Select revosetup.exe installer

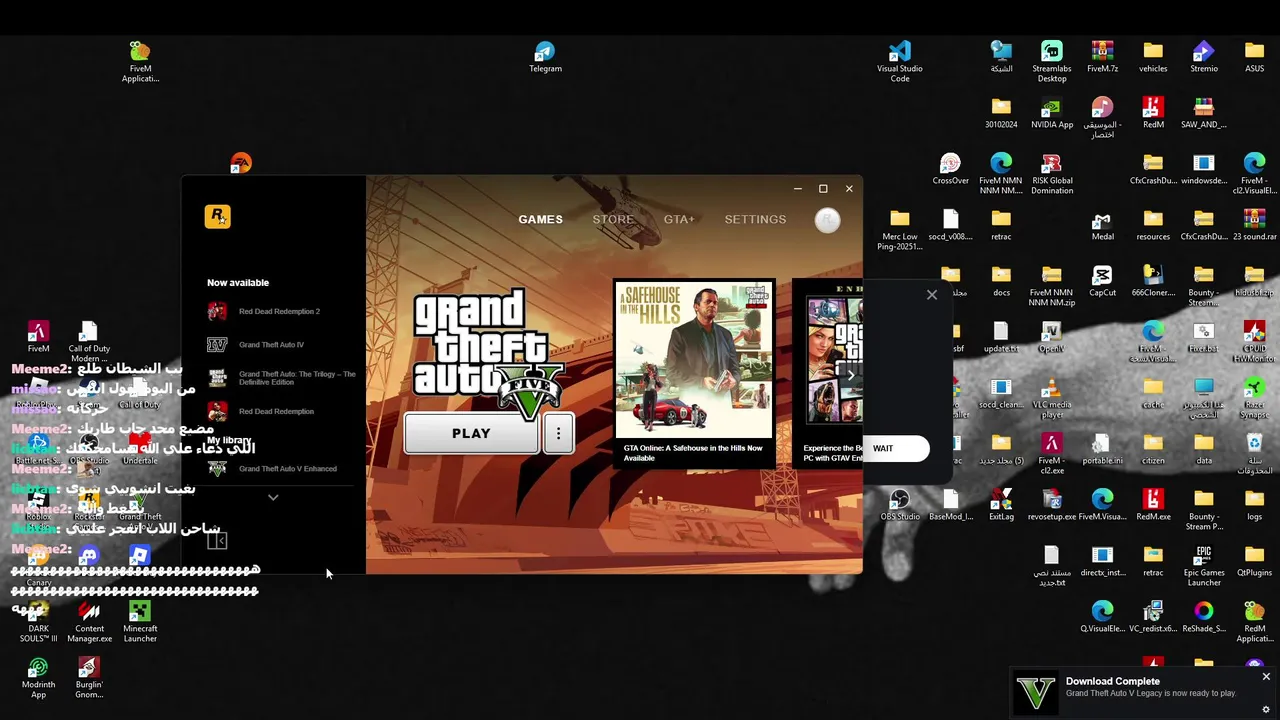[x=1052, y=505]
